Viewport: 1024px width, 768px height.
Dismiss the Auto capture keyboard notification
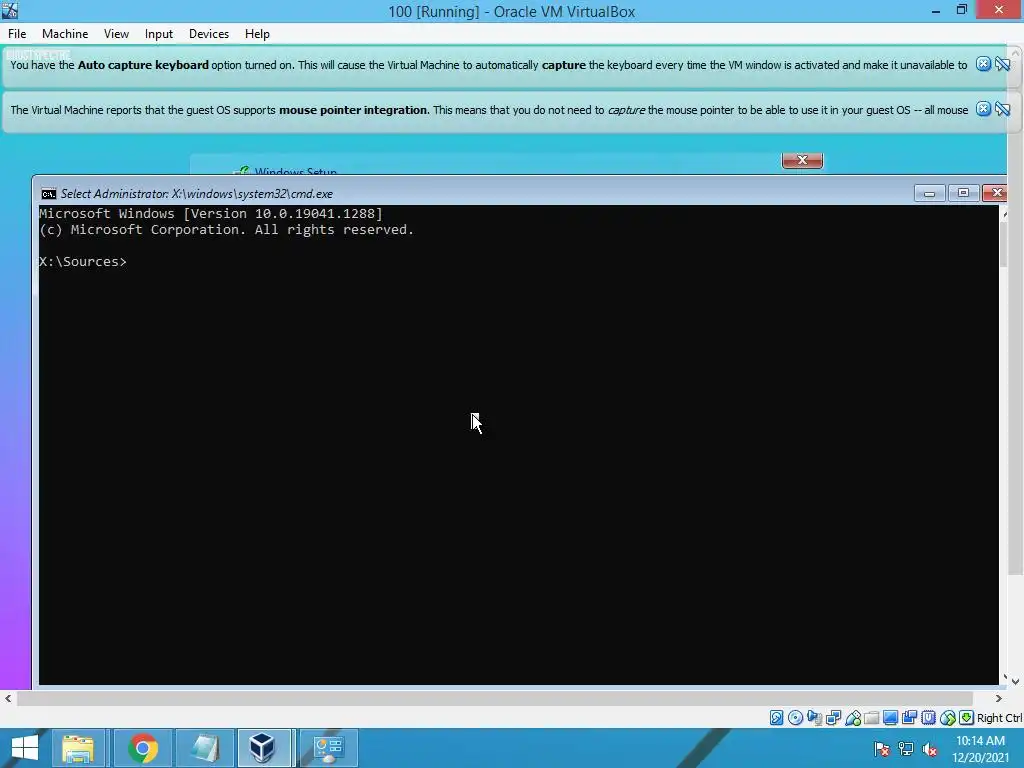coord(983,64)
